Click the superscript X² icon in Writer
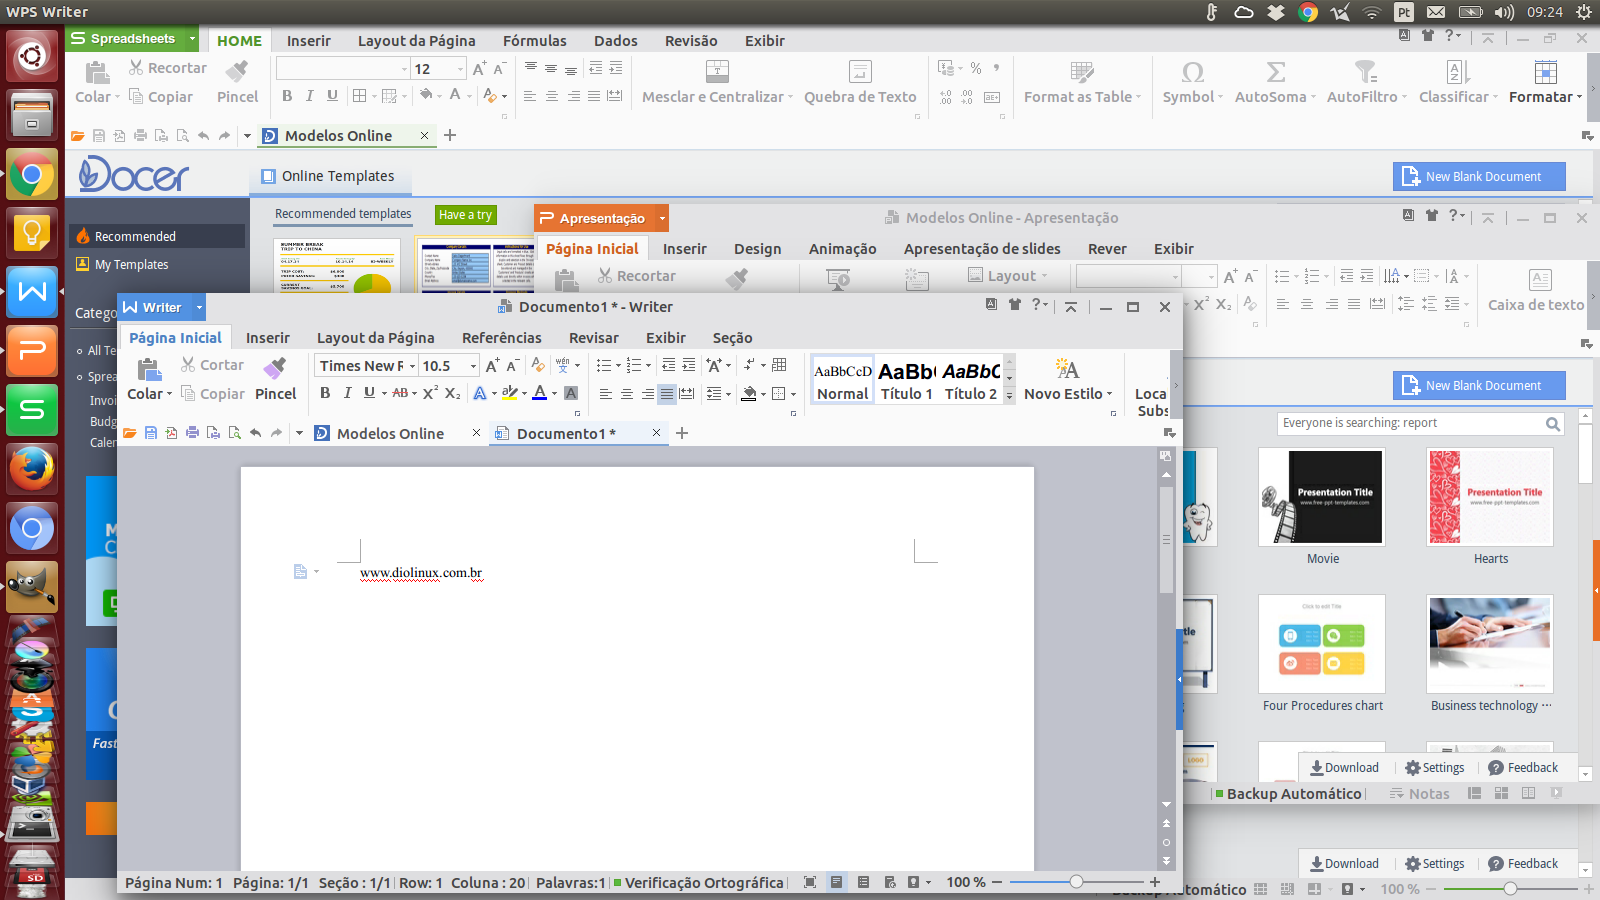This screenshot has height=900, width=1600. 430,393
